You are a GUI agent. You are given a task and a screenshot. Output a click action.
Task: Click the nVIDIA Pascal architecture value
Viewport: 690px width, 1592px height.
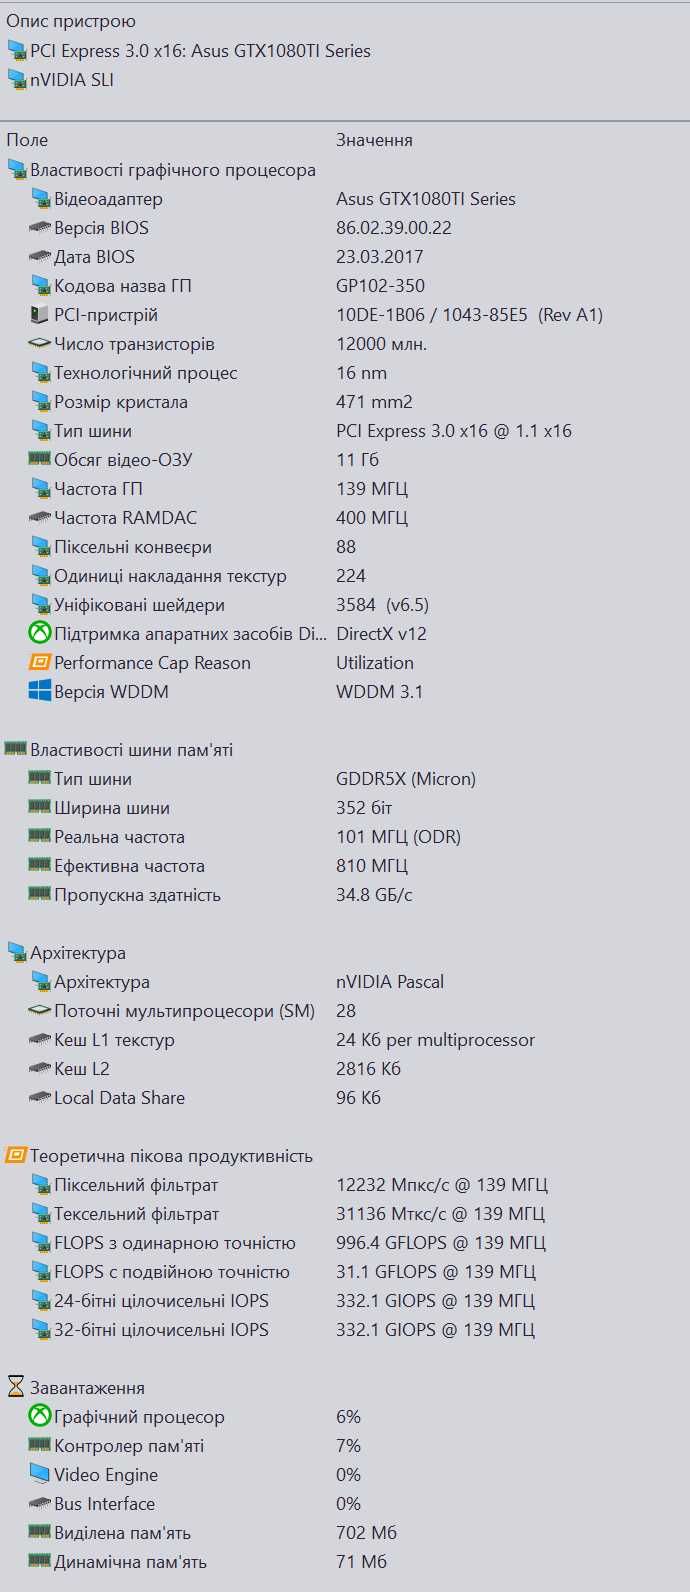[x=390, y=982]
